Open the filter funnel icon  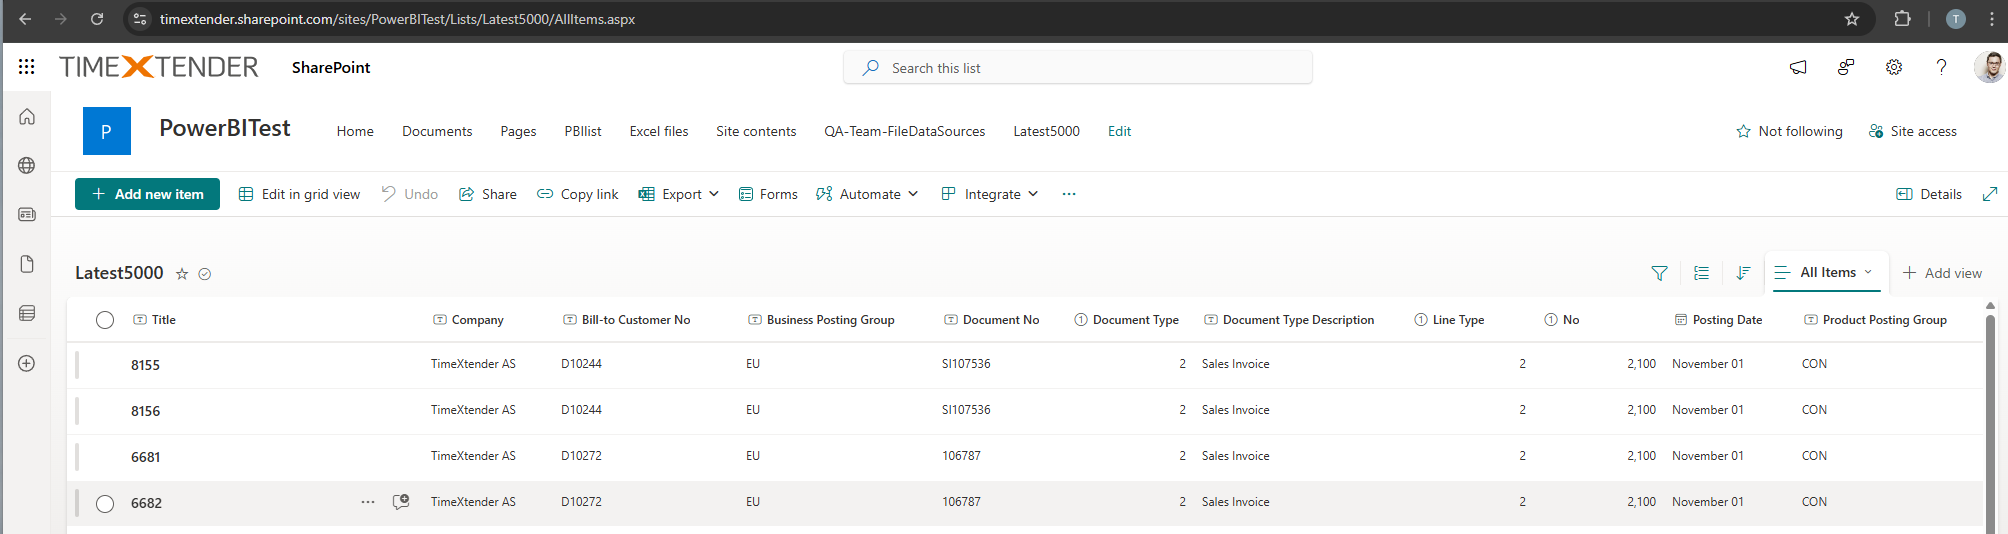point(1659,273)
